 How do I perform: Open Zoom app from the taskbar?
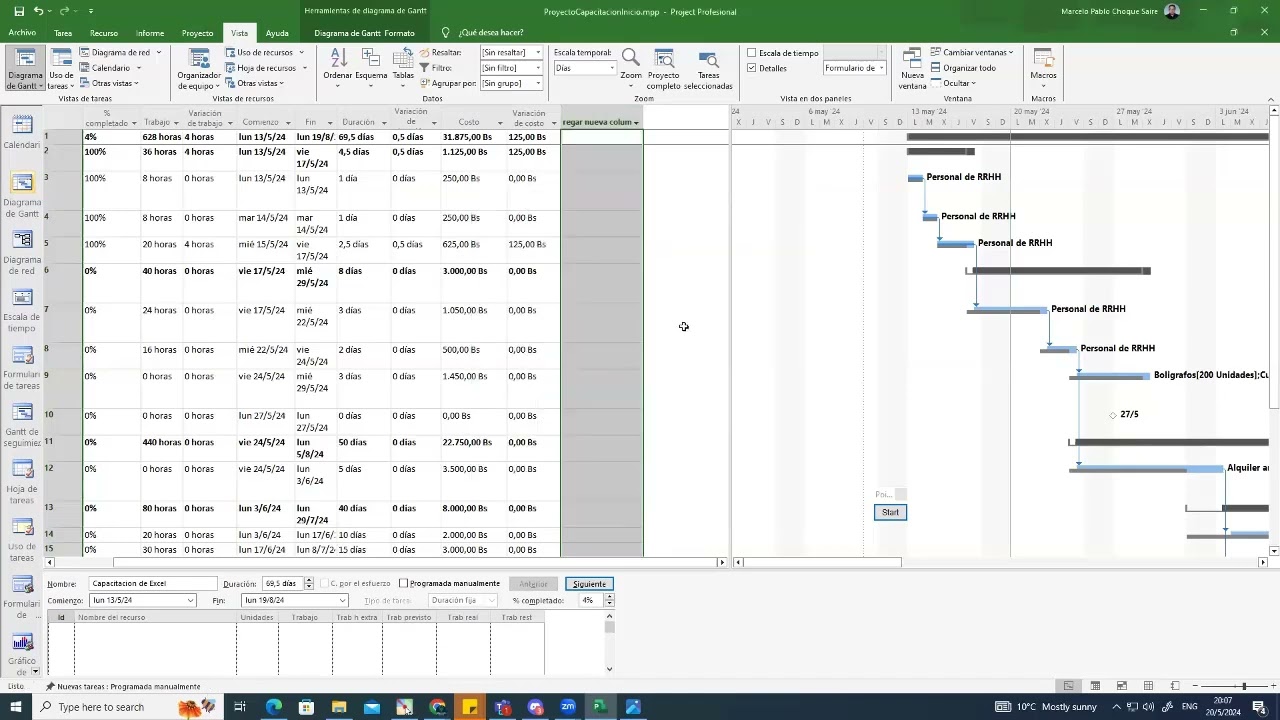point(568,707)
